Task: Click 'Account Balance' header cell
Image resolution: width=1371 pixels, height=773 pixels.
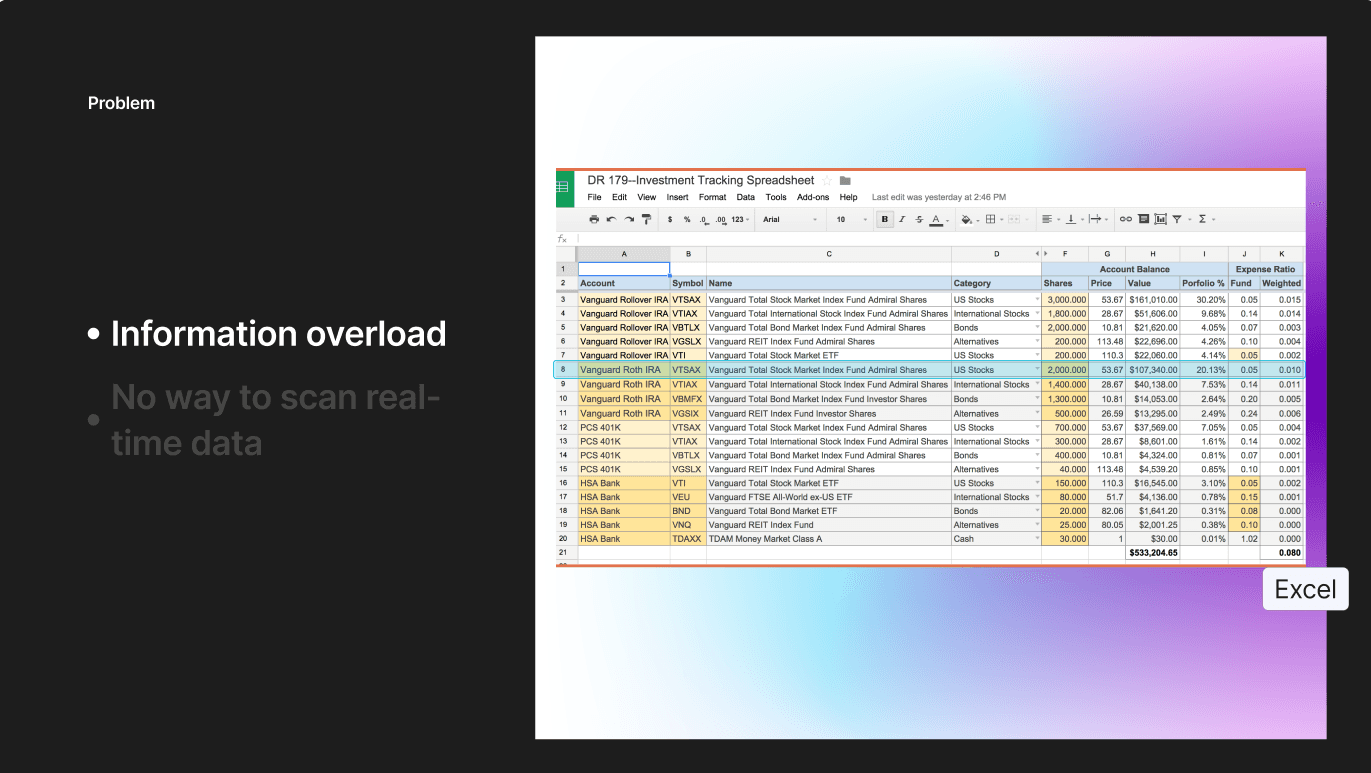Action: (x=1134, y=269)
